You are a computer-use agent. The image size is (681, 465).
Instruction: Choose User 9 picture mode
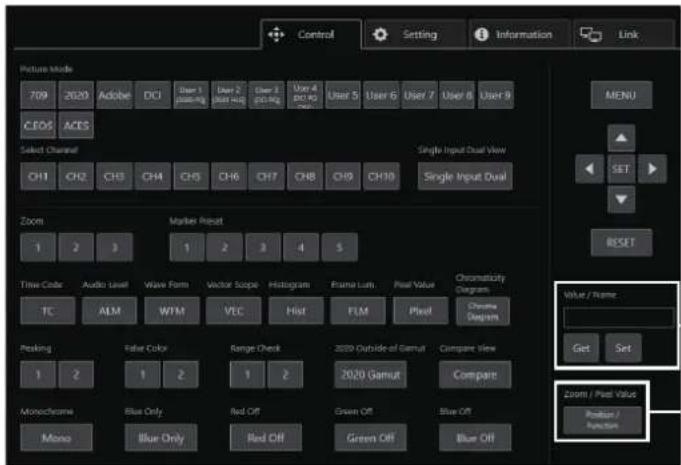(x=496, y=95)
